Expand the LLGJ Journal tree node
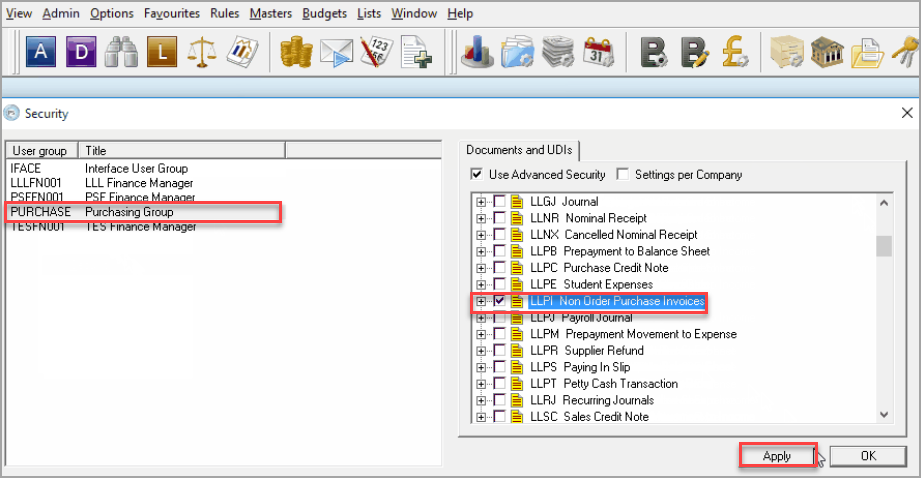Viewport: 921px width, 478px height. 482,201
